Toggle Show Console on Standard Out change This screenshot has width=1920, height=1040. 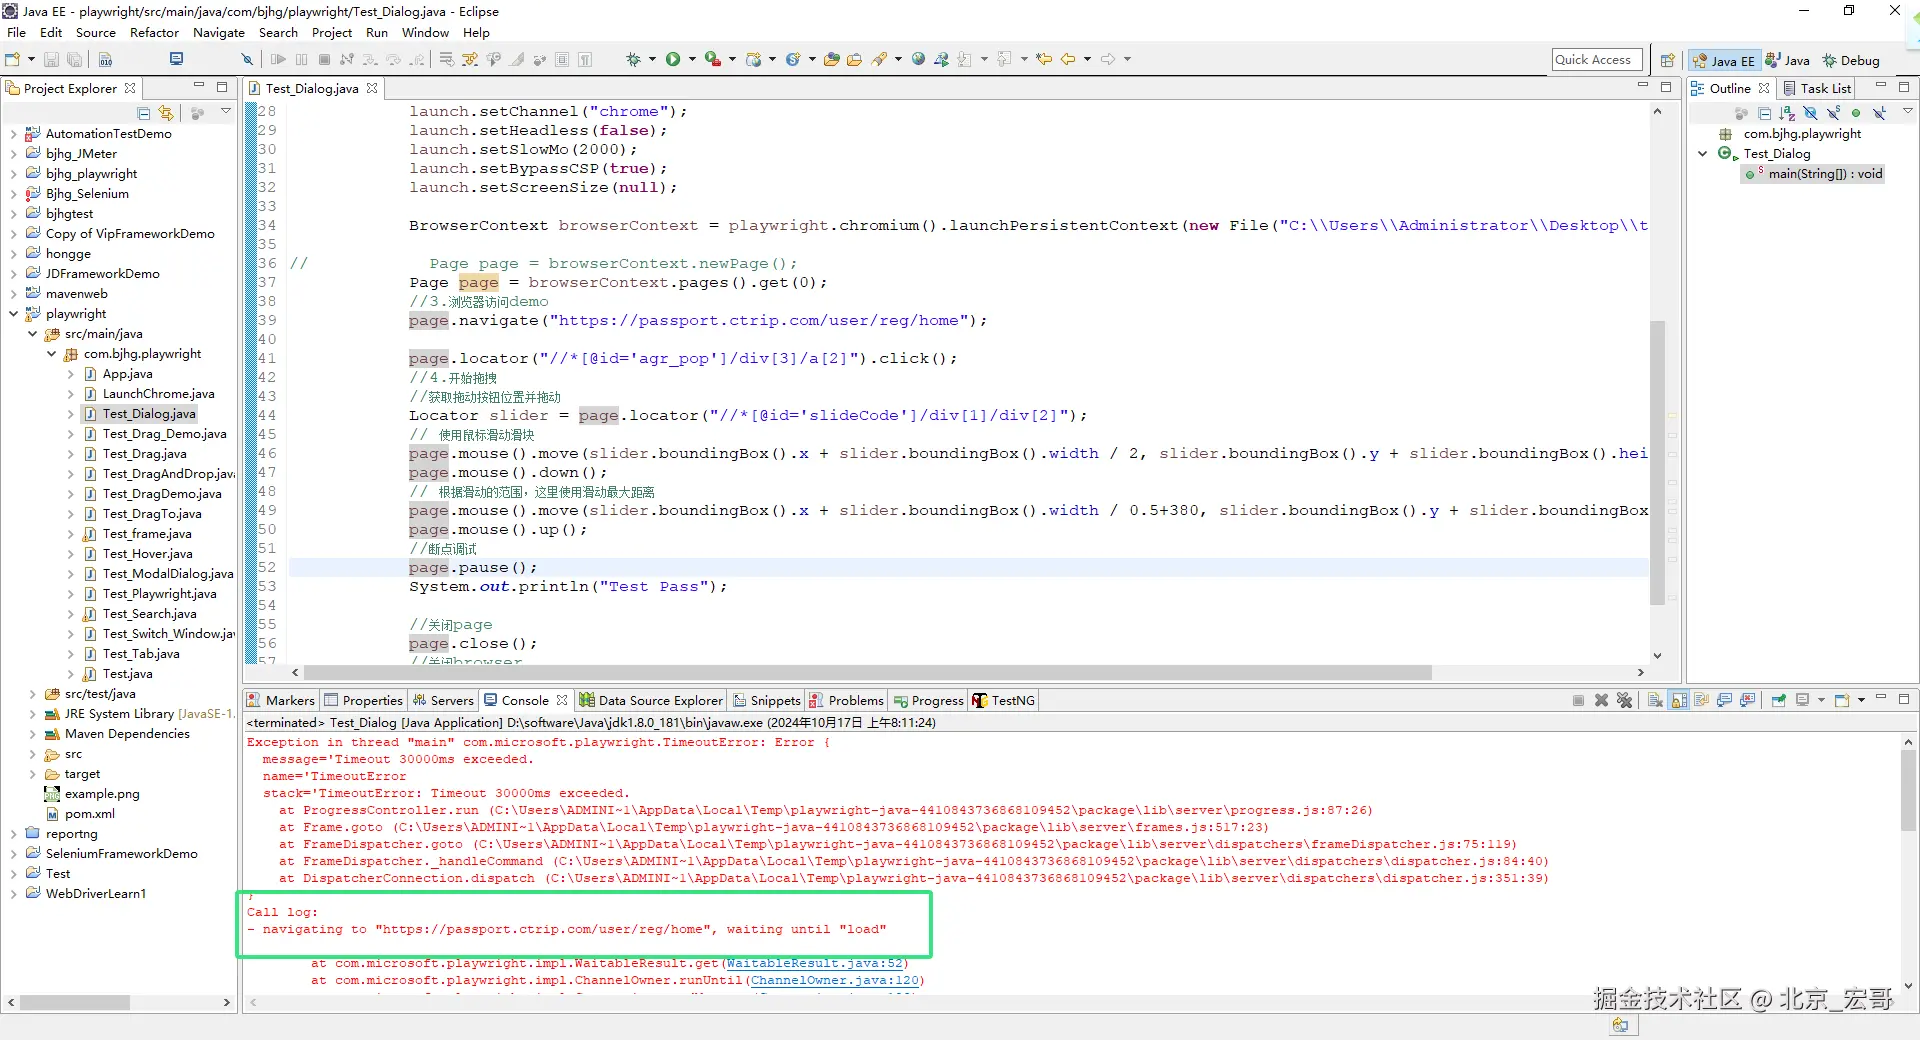click(1724, 701)
